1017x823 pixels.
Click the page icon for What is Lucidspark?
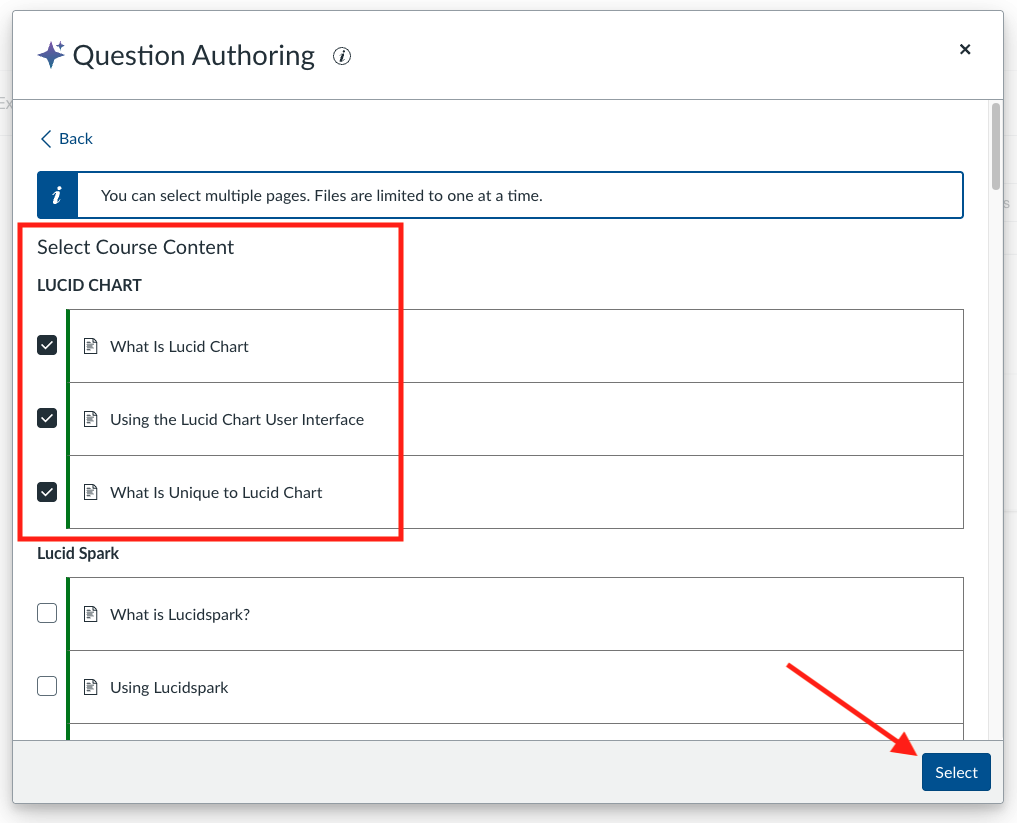pos(91,614)
